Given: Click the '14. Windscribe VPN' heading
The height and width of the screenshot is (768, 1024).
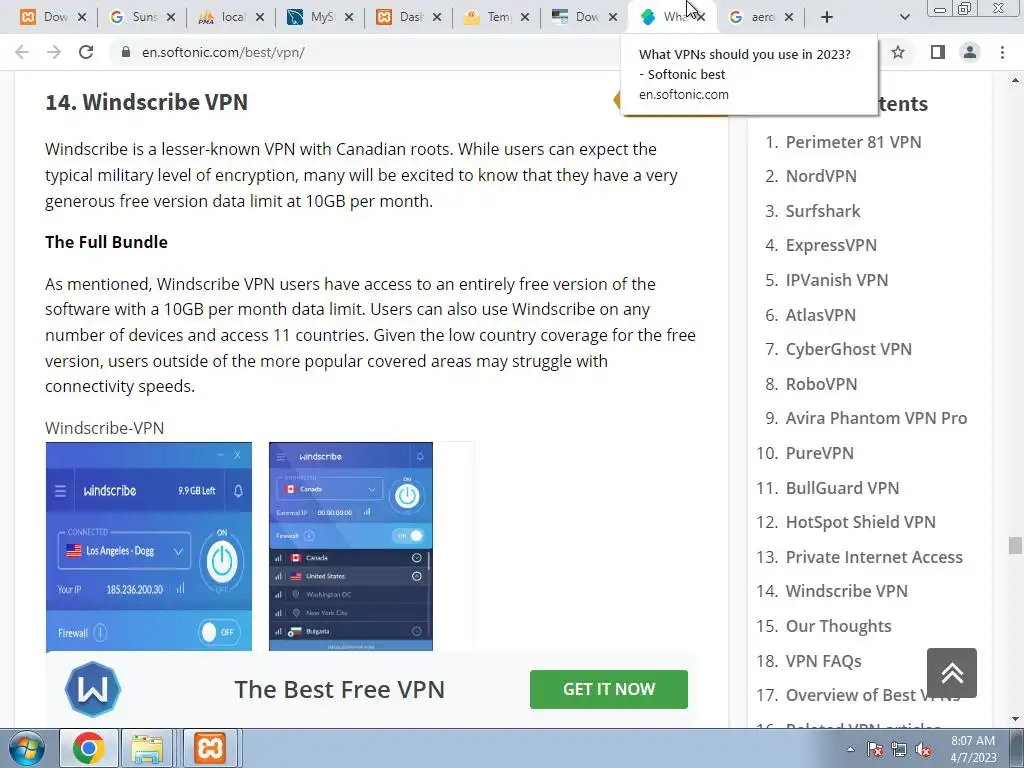Looking at the screenshot, I should tap(146, 102).
